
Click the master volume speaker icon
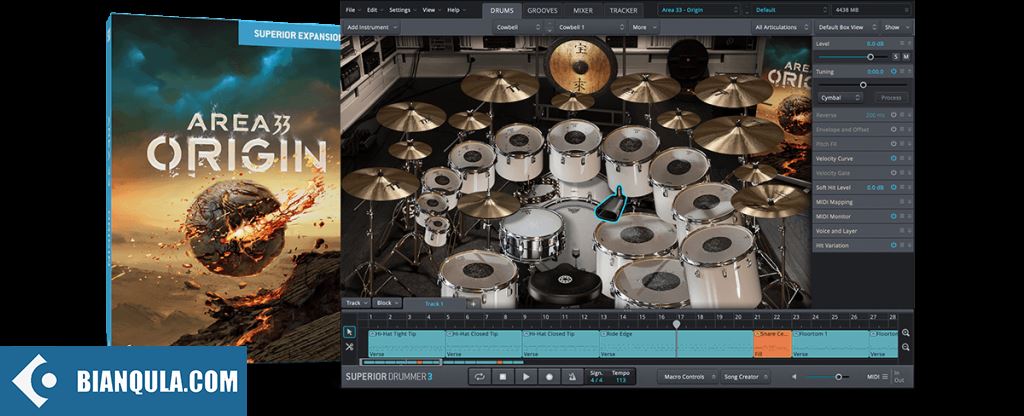[795, 377]
